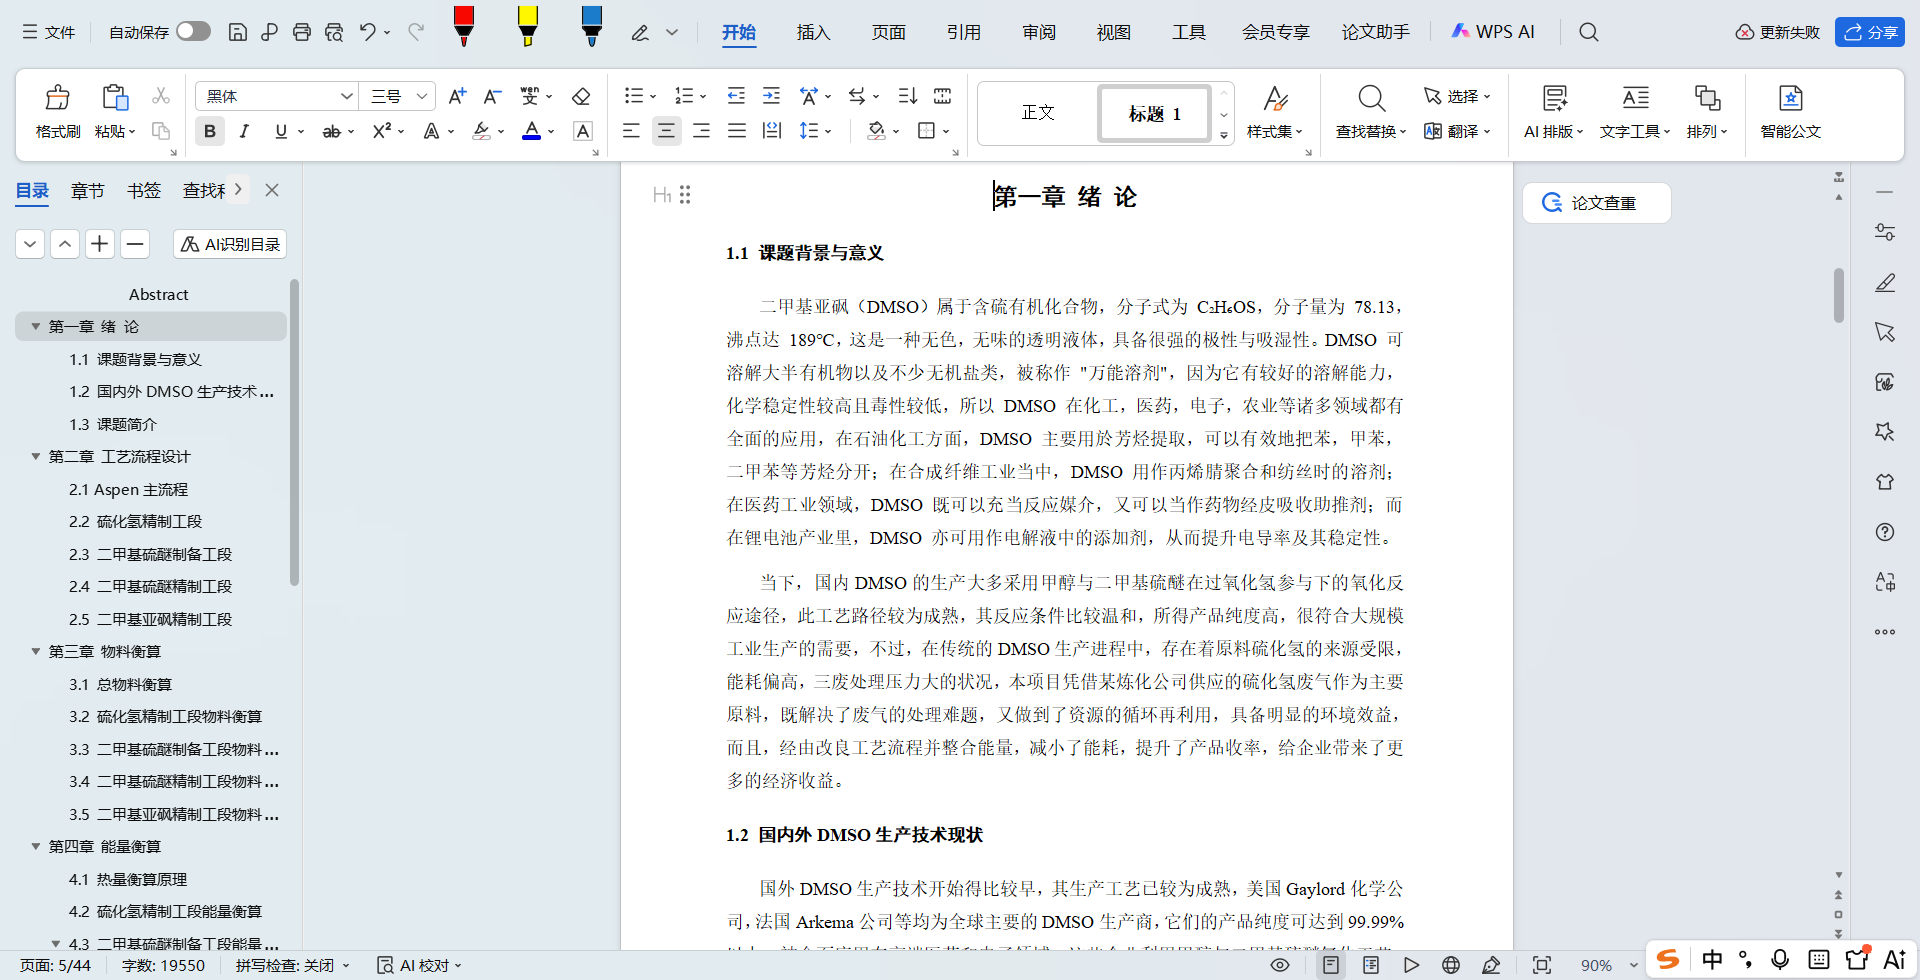Open the 视图 (View) ribbon tab
The width and height of the screenshot is (1920, 980).
(1113, 32)
